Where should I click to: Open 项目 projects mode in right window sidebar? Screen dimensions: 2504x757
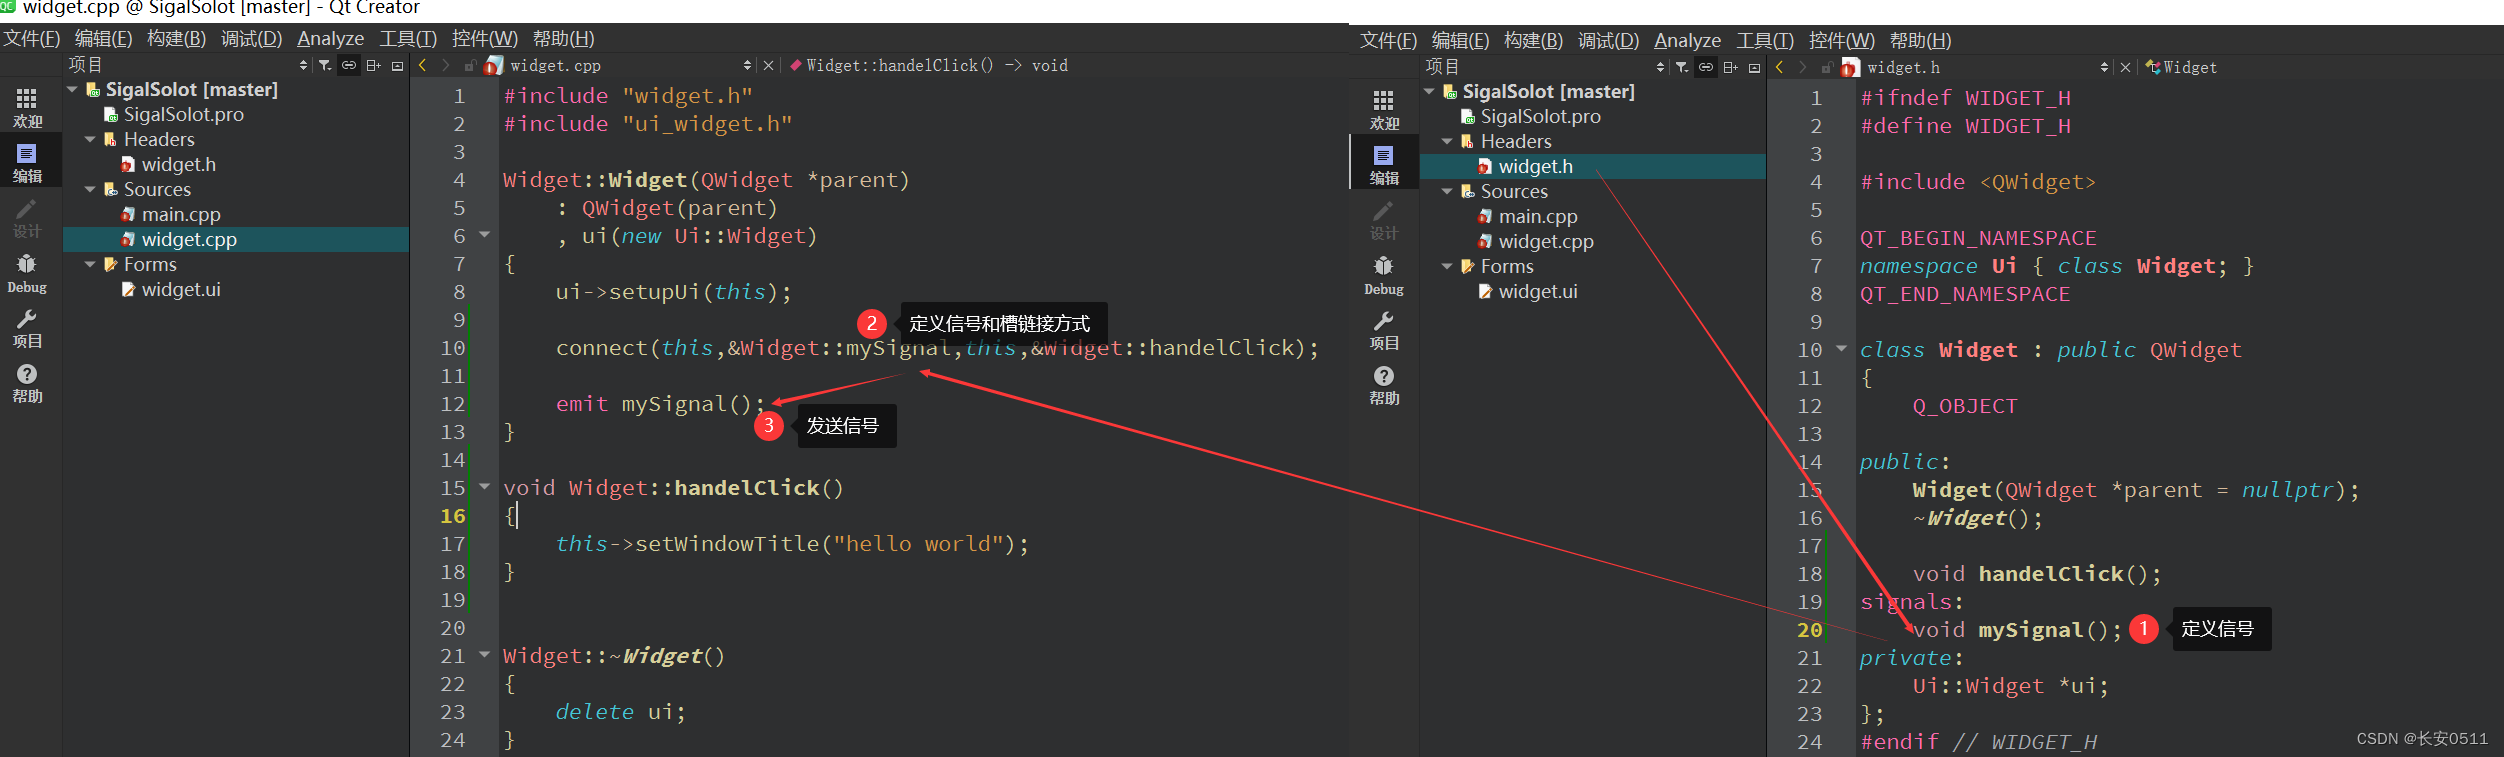click(1384, 330)
